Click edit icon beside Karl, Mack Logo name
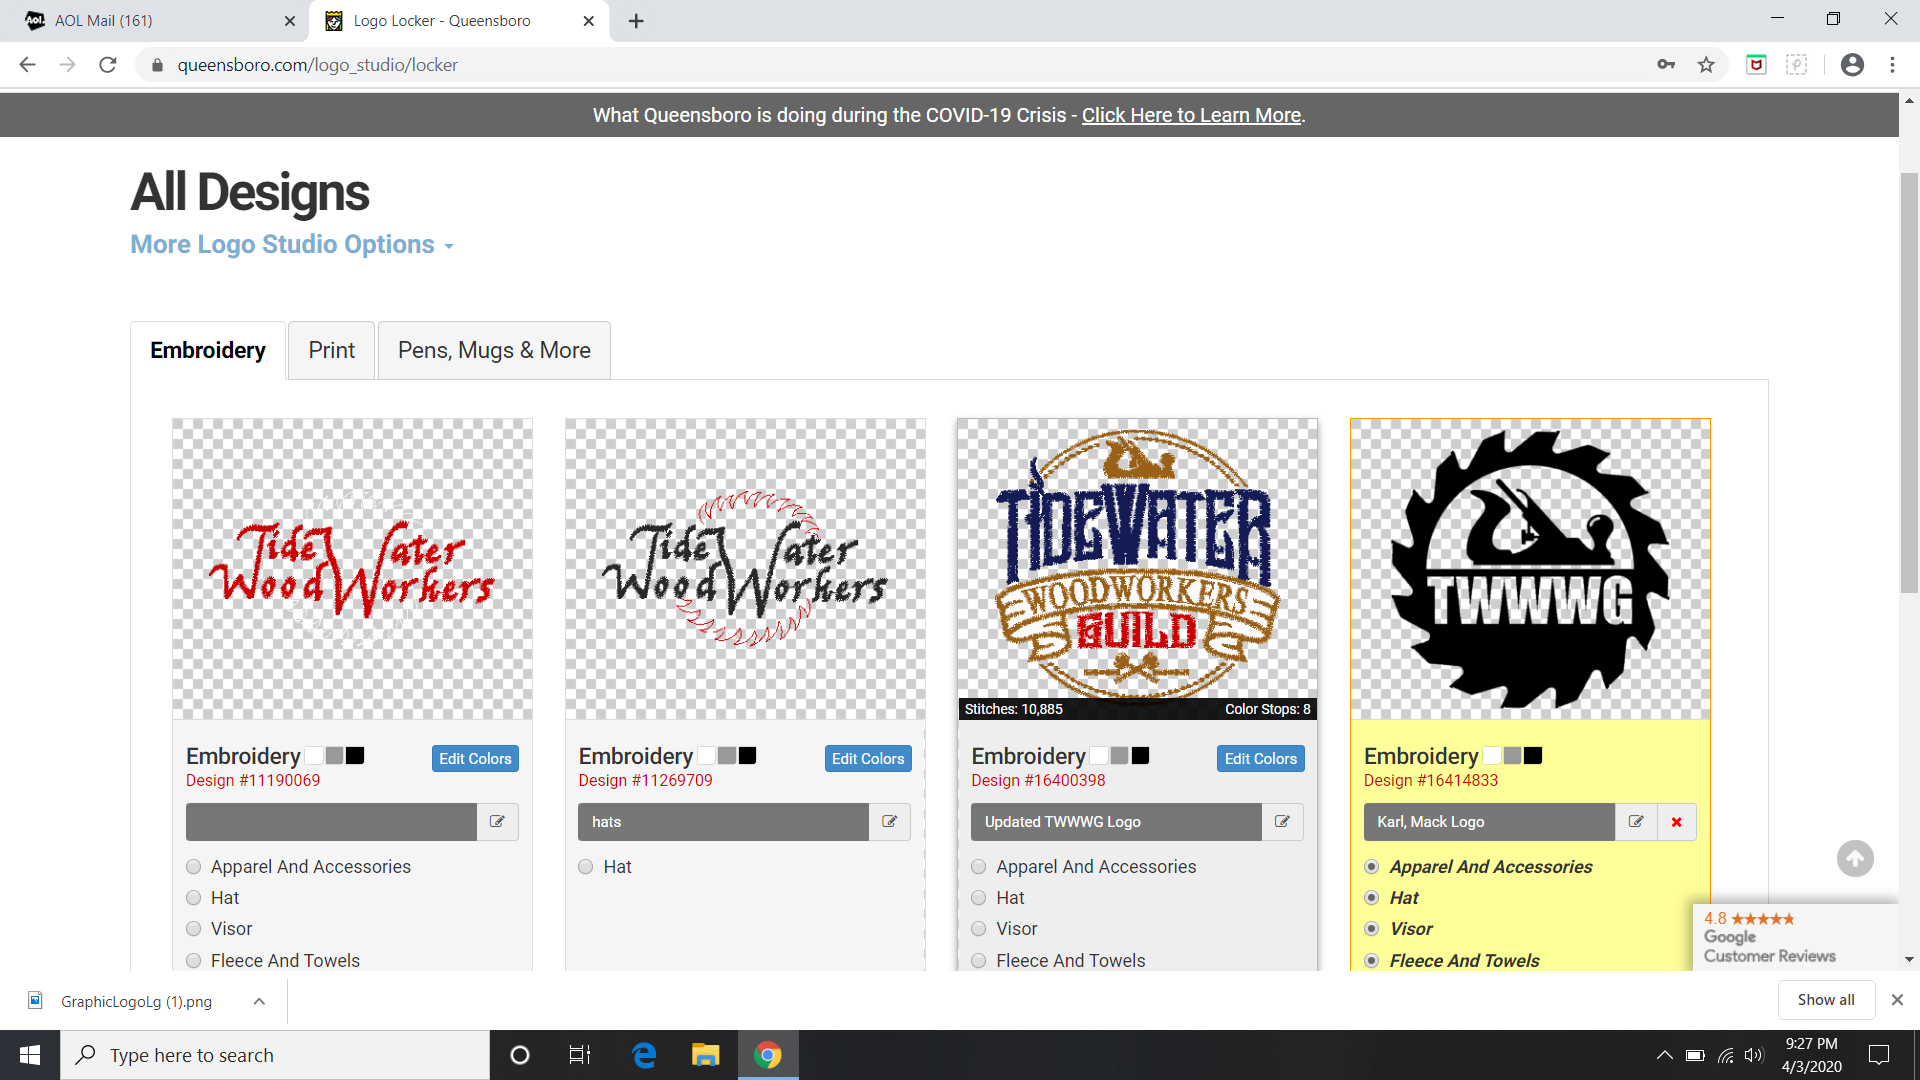Screen dimensions: 1920x1080 [1636, 822]
